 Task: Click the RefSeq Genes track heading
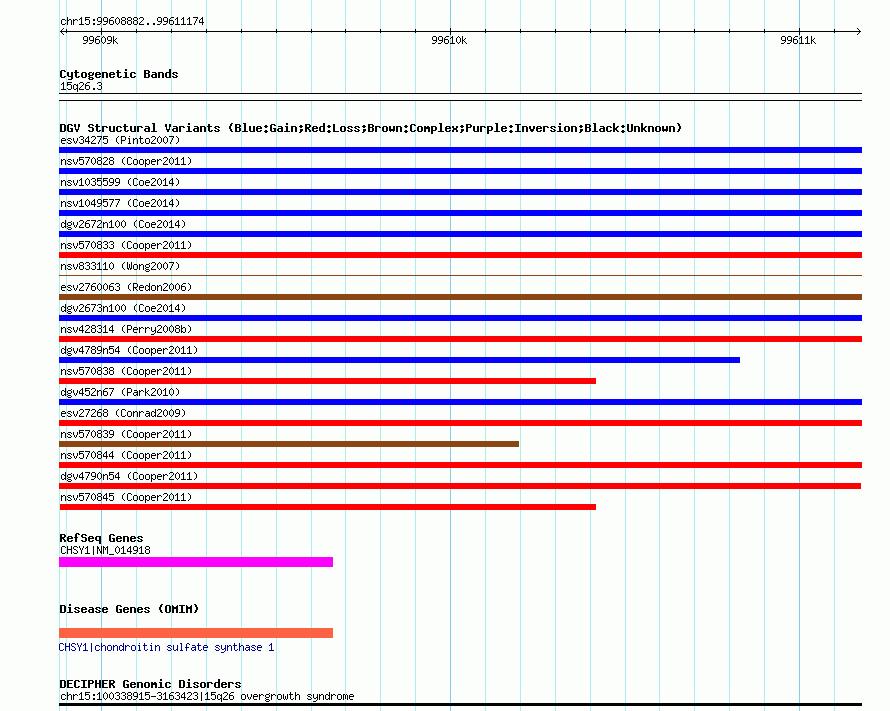tap(101, 538)
